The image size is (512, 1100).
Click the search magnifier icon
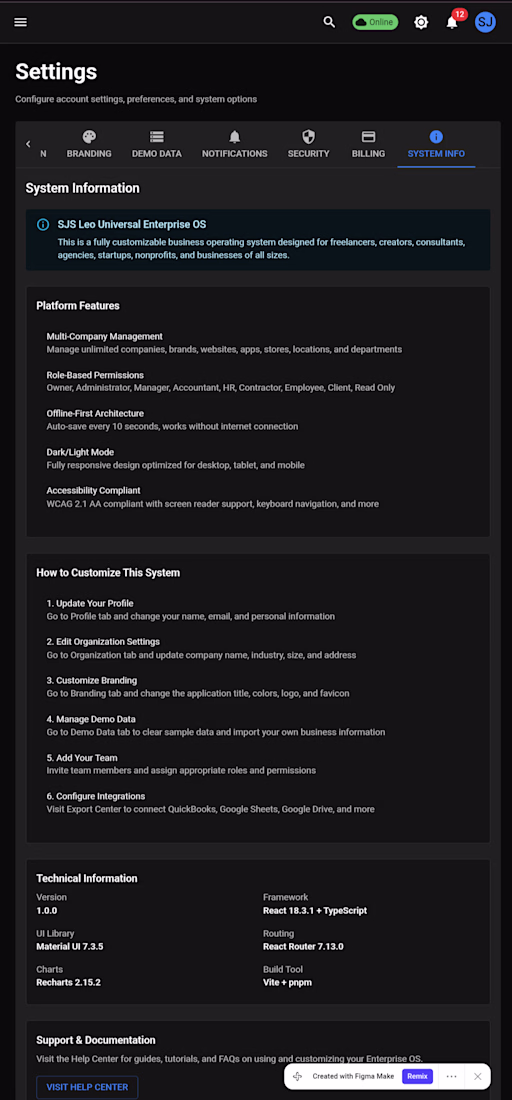click(329, 22)
